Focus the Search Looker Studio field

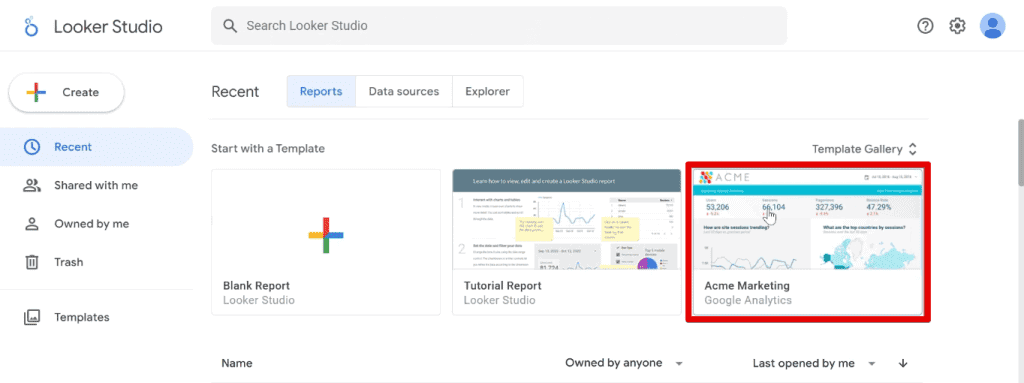(499, 26)
